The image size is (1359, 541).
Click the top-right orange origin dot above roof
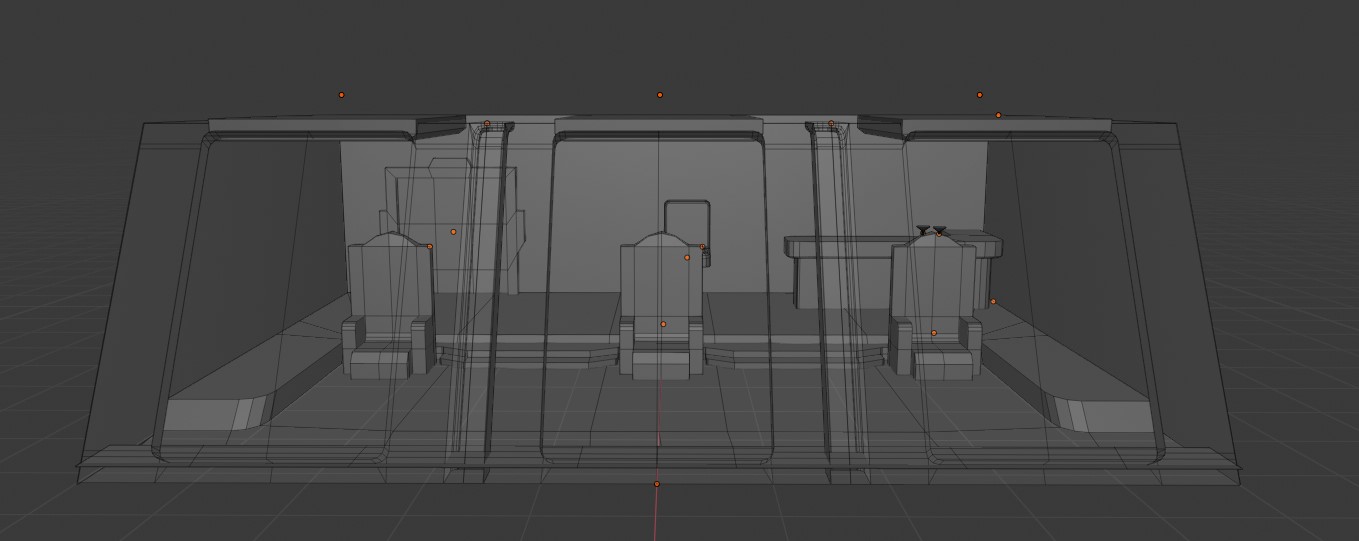(980, 95)
